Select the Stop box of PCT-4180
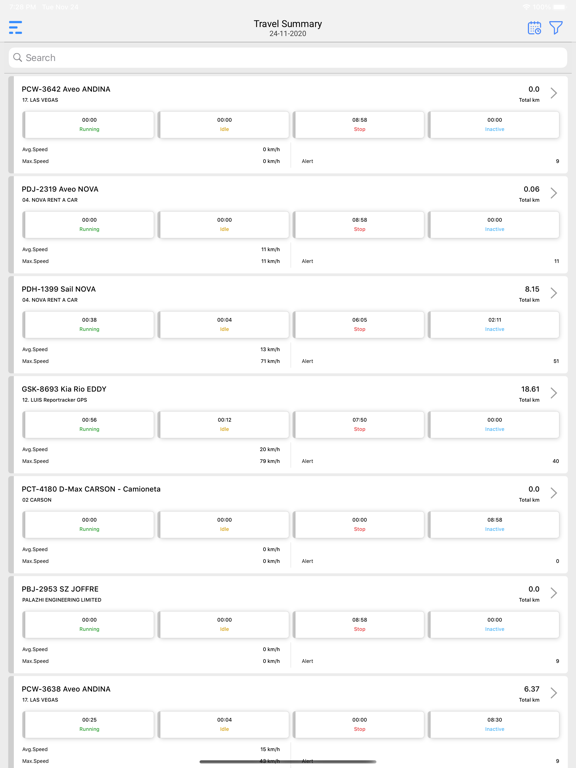Screen dimensions: 576x768 (359, 525)
